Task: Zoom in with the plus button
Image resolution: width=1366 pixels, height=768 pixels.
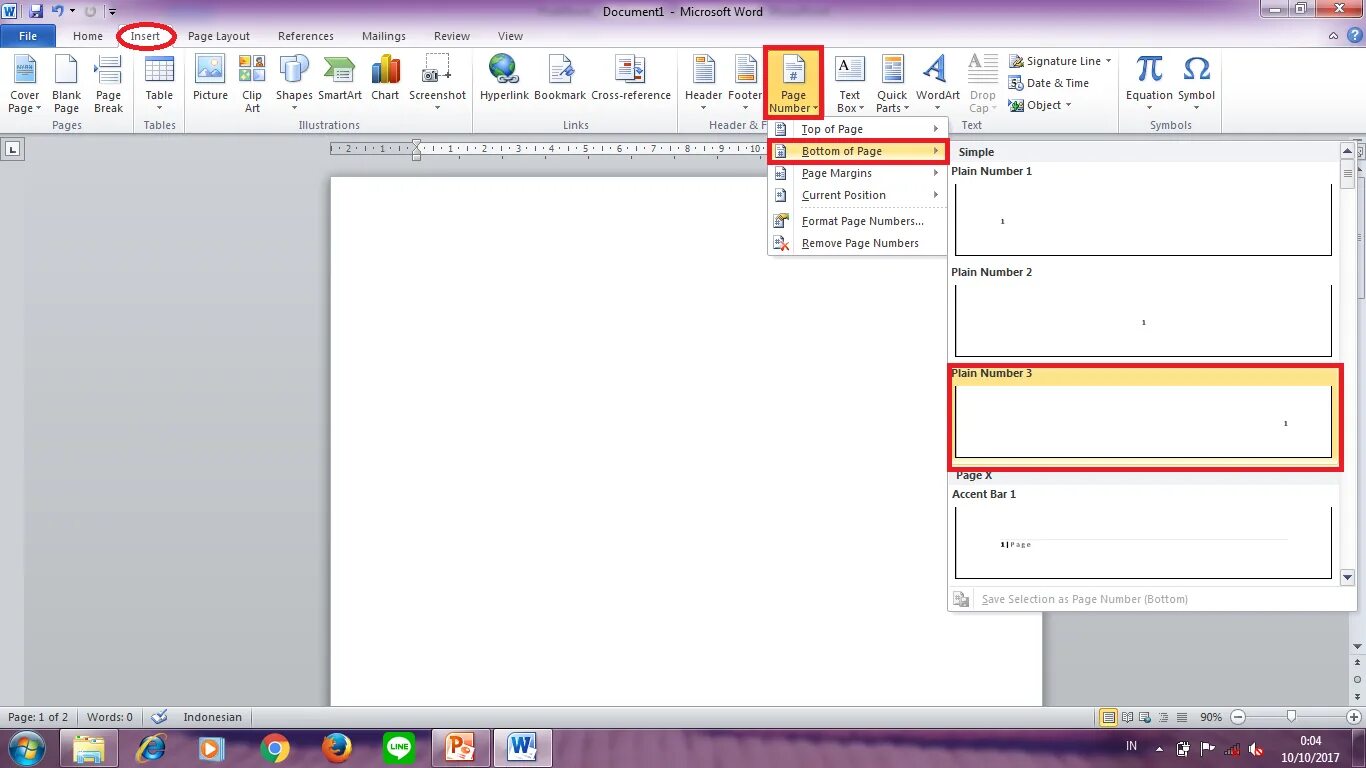Action: (1353, 717)
